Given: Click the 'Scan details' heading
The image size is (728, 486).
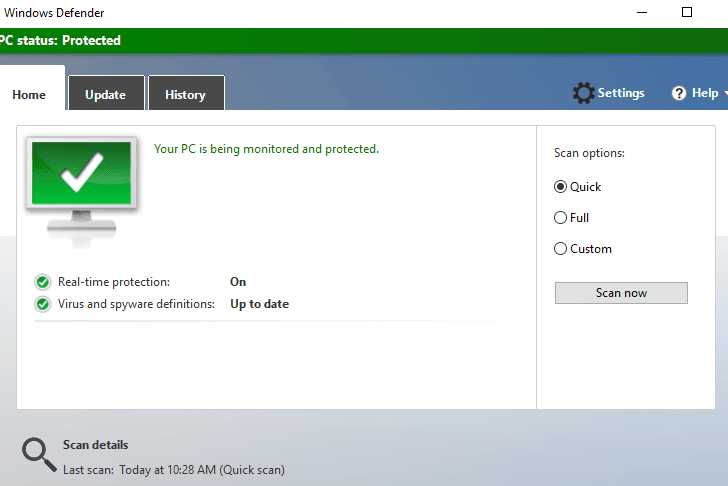Looking at the screenshot, I should tap(96, 445).
